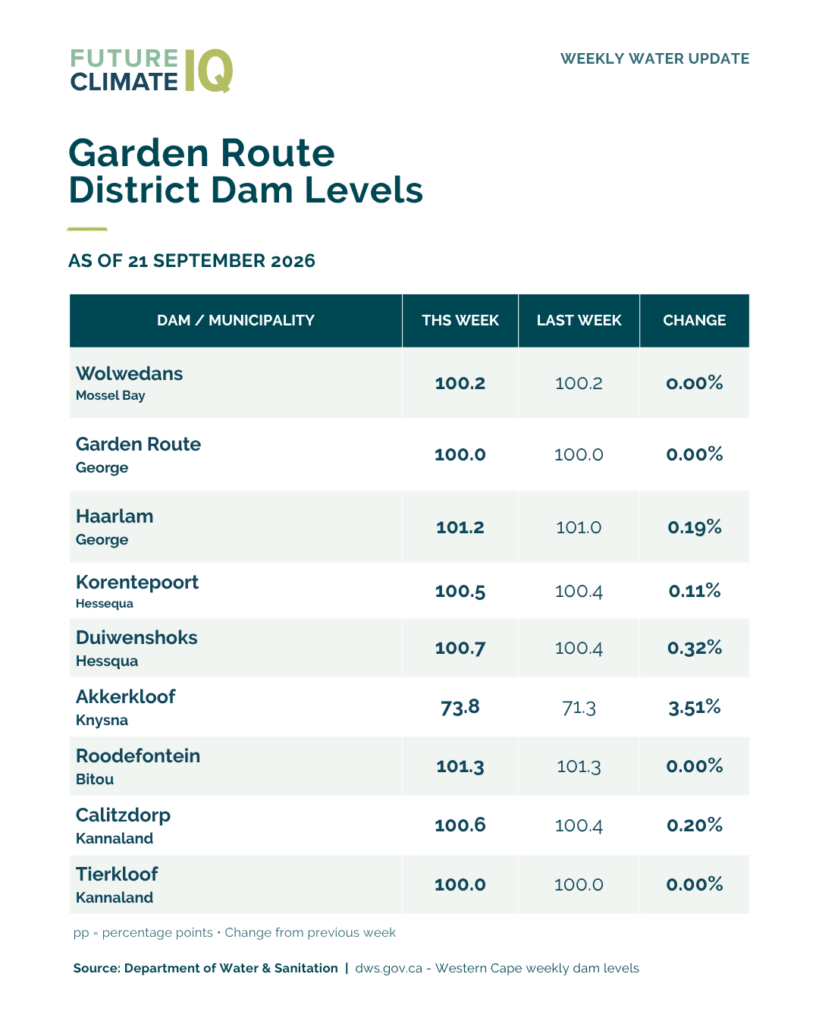
Task: Click the Korentepoort dam name
Action: [x=137, y=582]
